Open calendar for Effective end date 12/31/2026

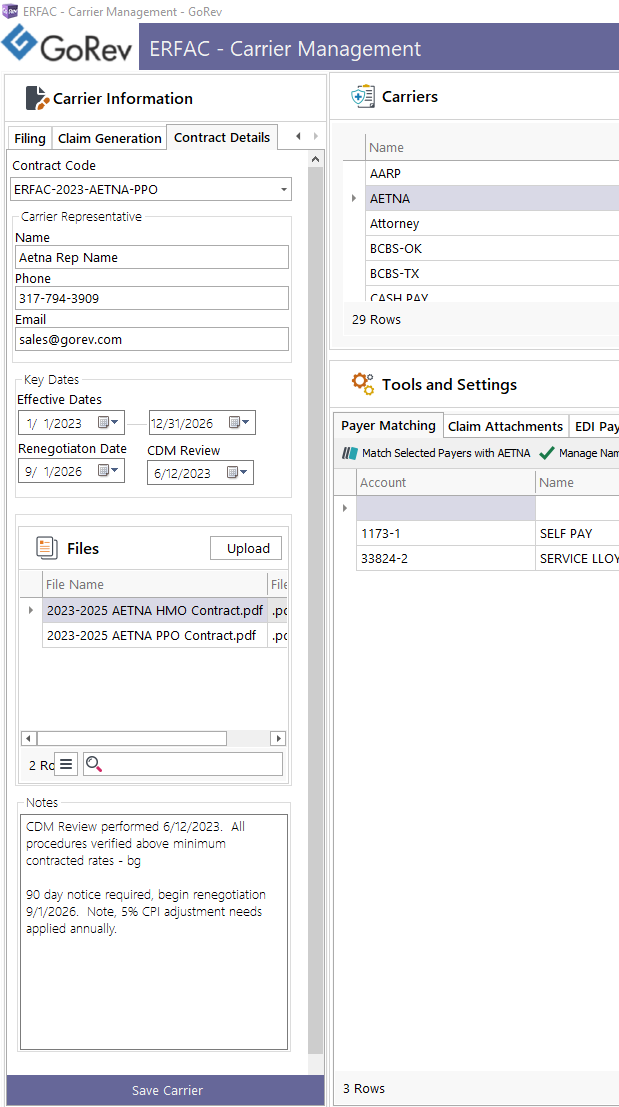[239, 423]
